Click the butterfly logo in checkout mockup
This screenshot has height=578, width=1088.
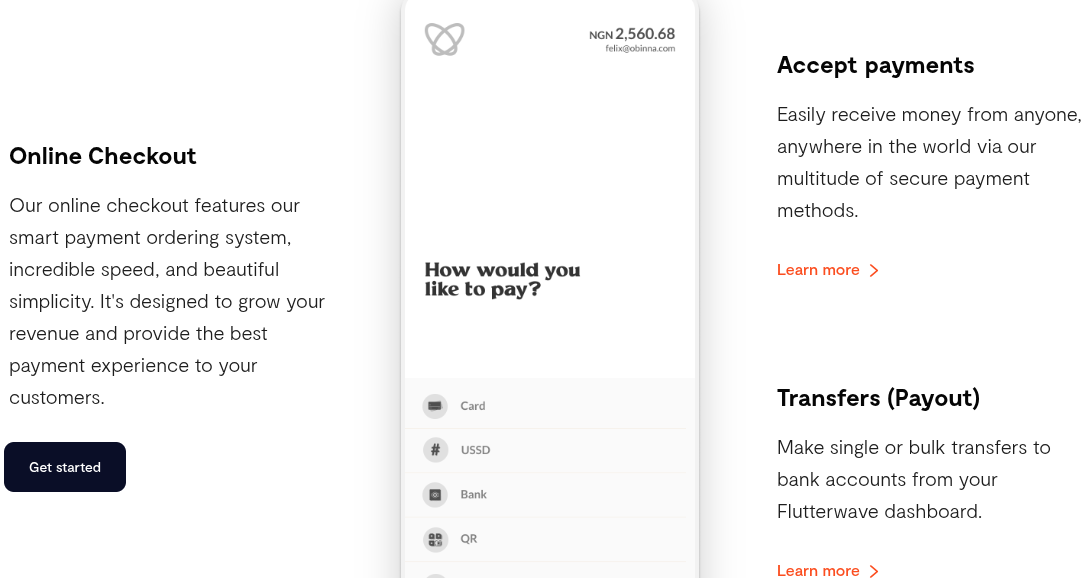[x=444, y=39]
